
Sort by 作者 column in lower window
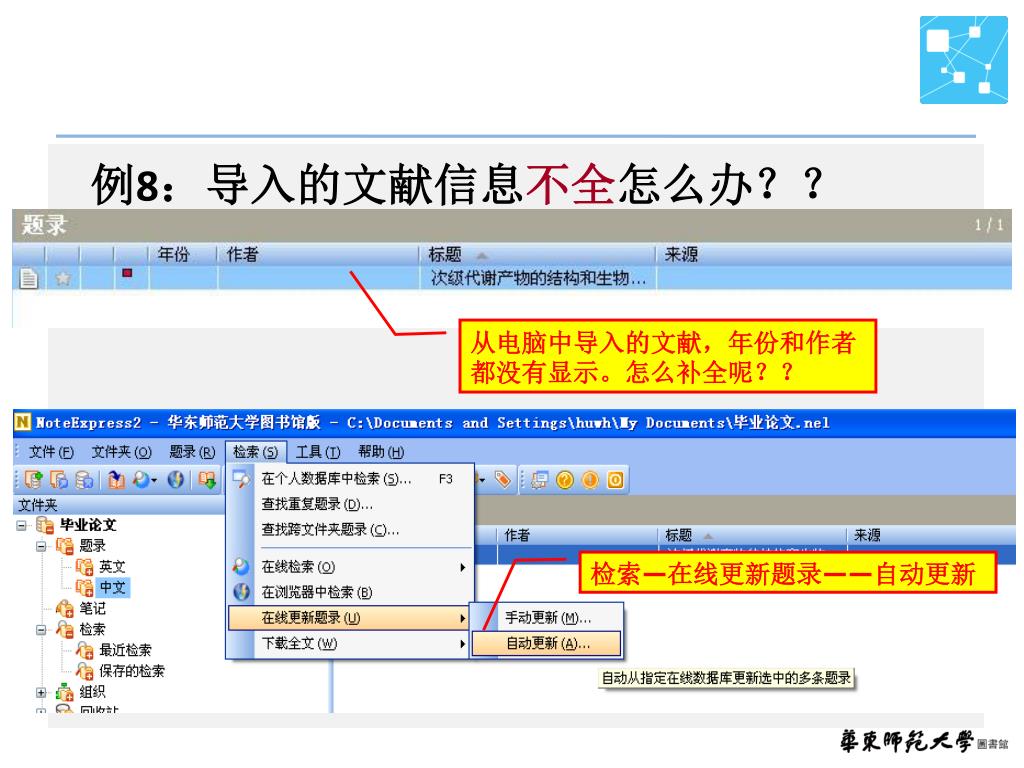(x=577, y=536)
